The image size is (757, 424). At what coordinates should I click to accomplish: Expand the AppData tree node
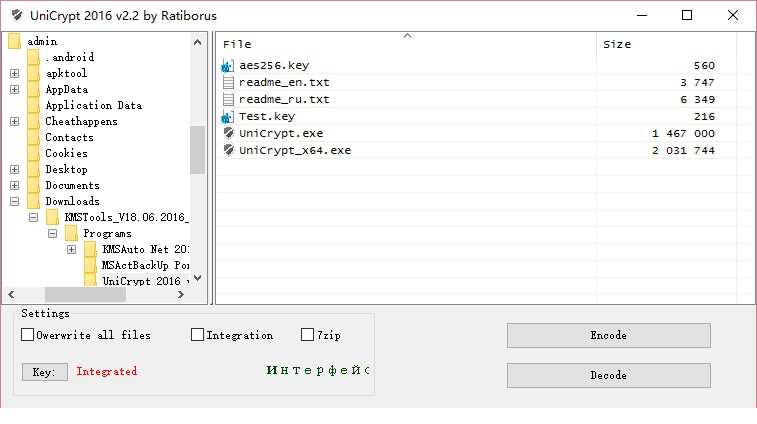tap(14, 89)
